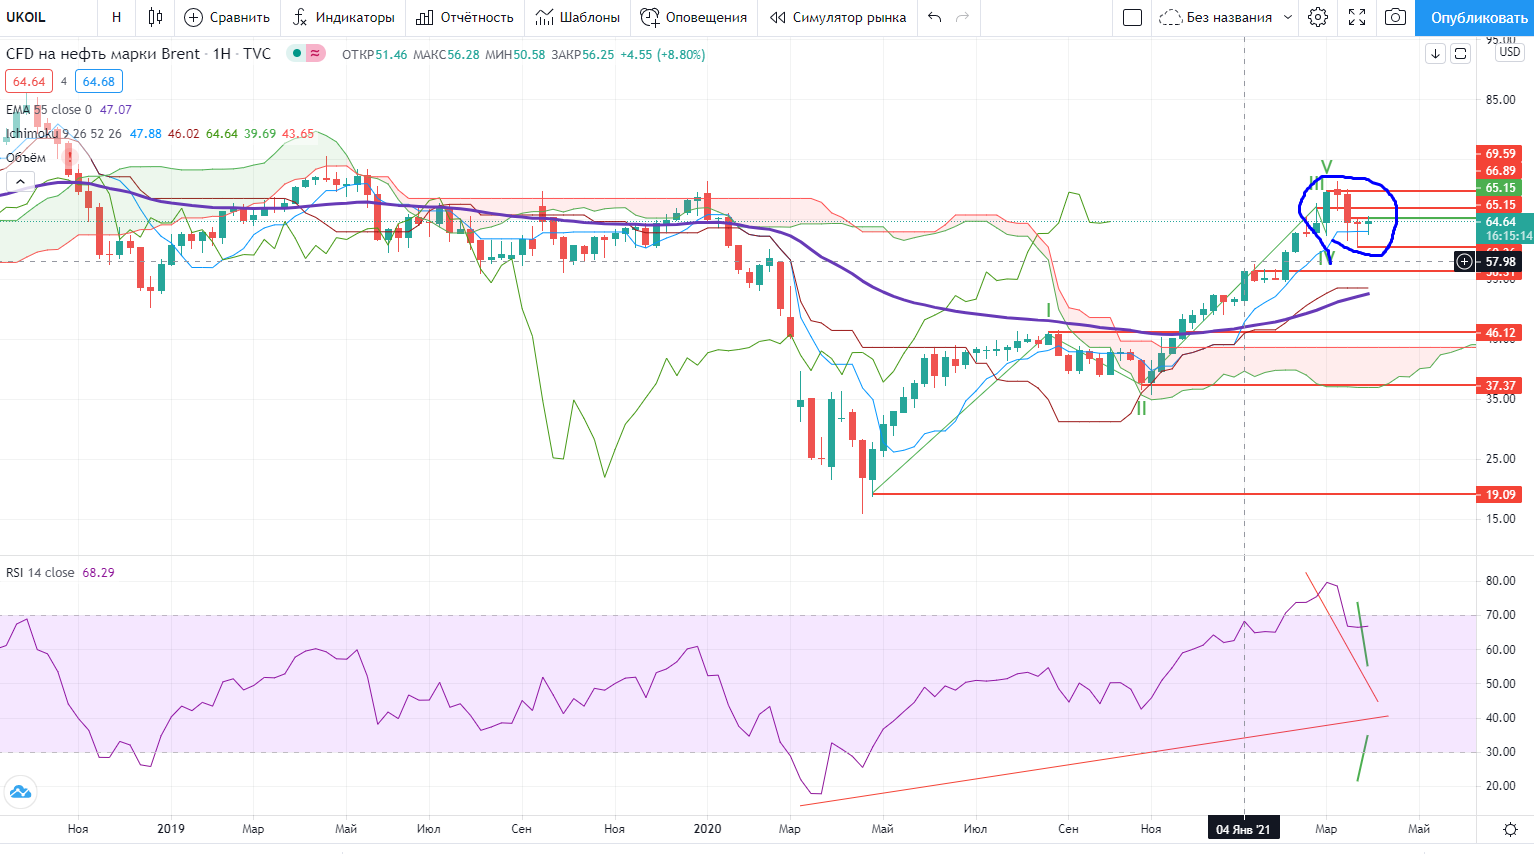Image resolution: width=1534 pixels, height=854 pixels.
Task: Collapse the indicator legend with arrow toggle
Action: [x=20, y=181]
